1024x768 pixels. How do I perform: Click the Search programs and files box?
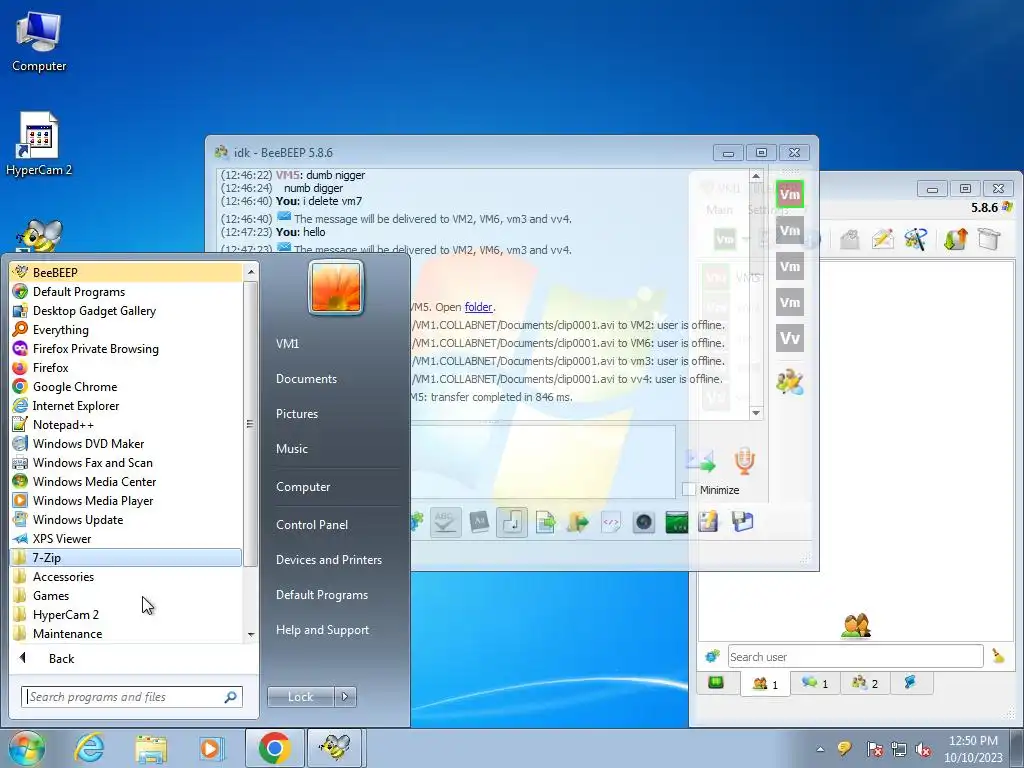pos(131,697)
